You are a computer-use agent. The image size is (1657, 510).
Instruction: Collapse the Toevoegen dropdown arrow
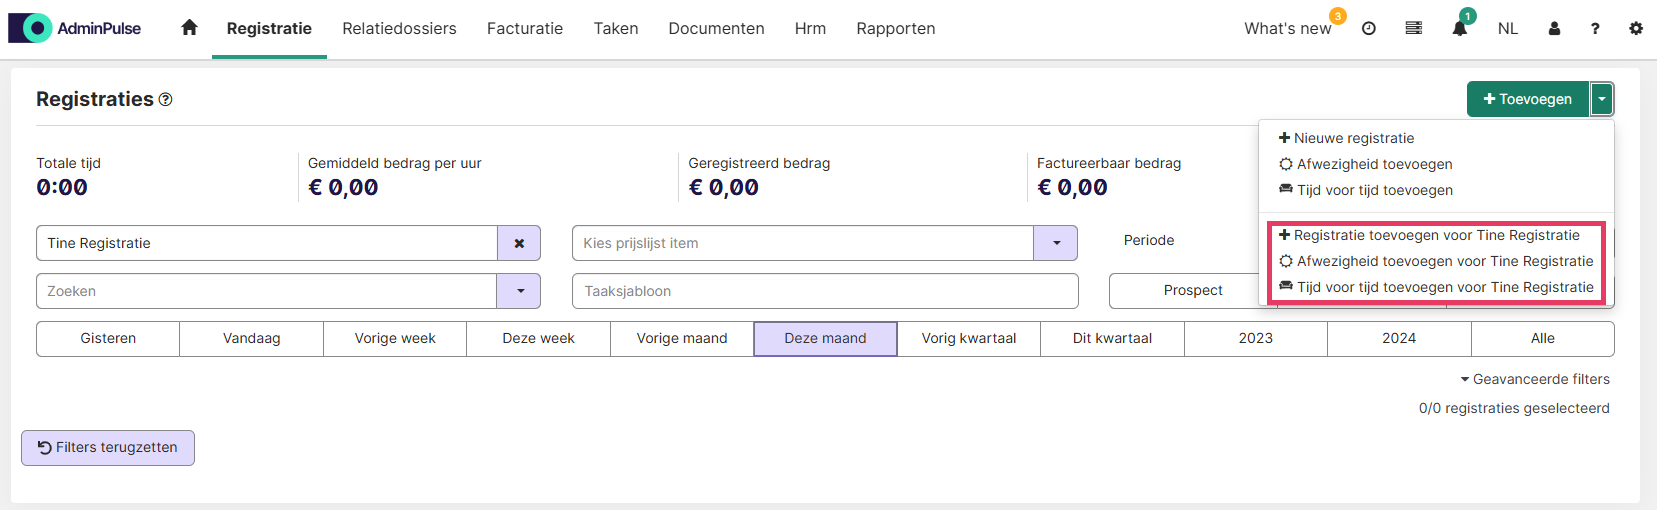(x=1602, y=99)
